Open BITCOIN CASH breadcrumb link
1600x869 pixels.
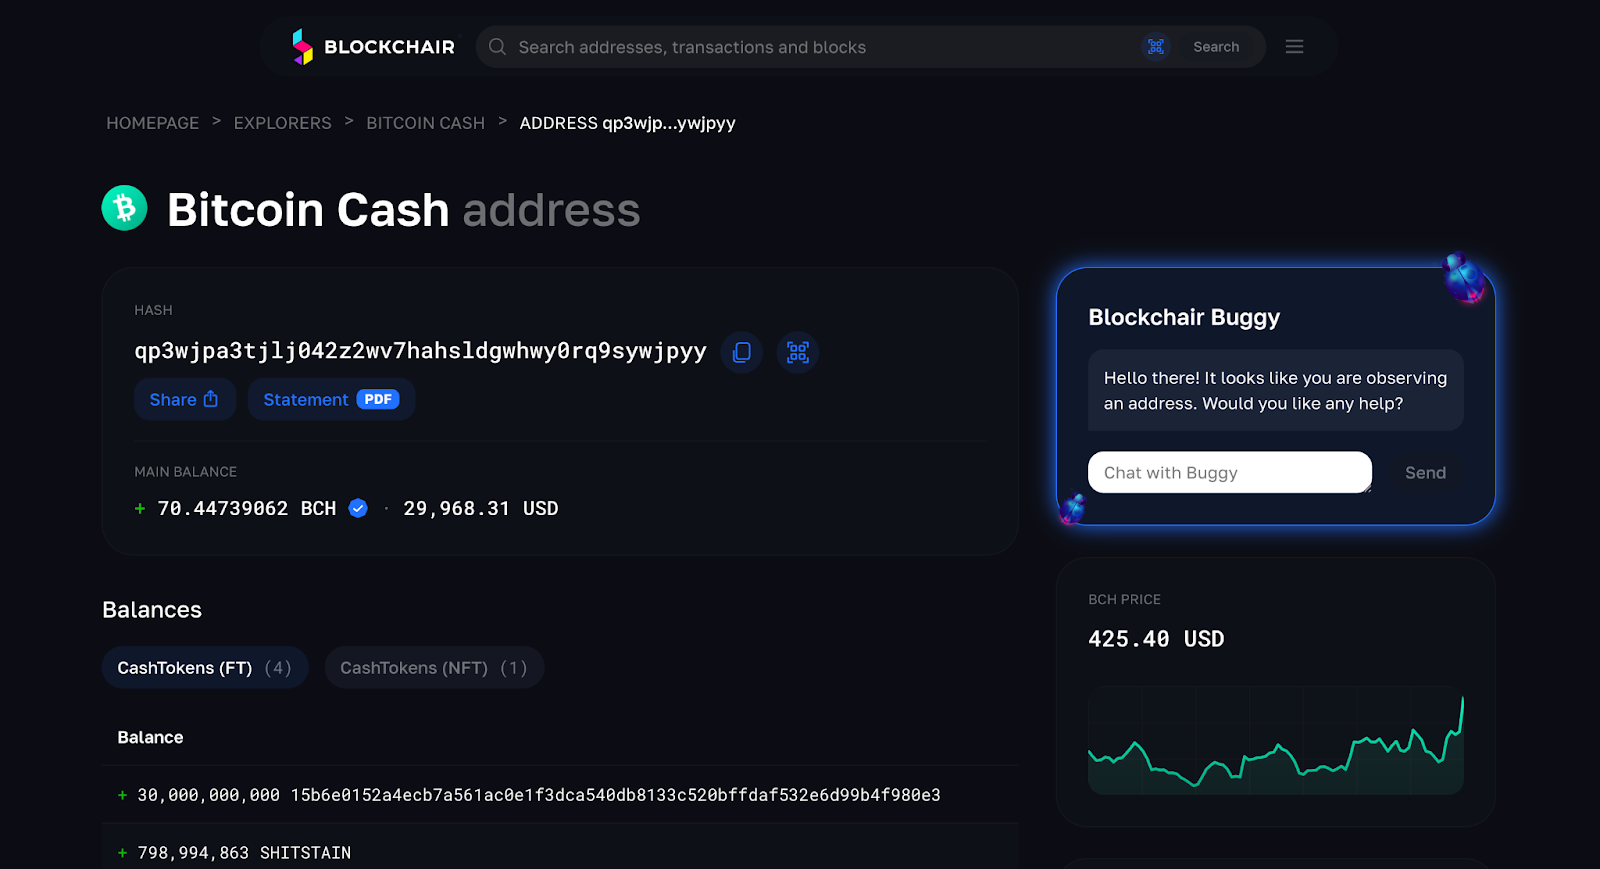point(425,123)
